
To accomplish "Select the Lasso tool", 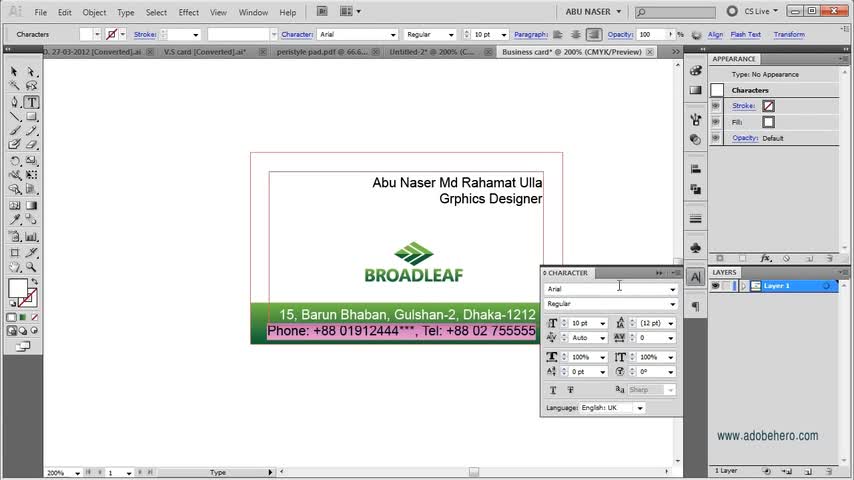I will tap(31, 86).
